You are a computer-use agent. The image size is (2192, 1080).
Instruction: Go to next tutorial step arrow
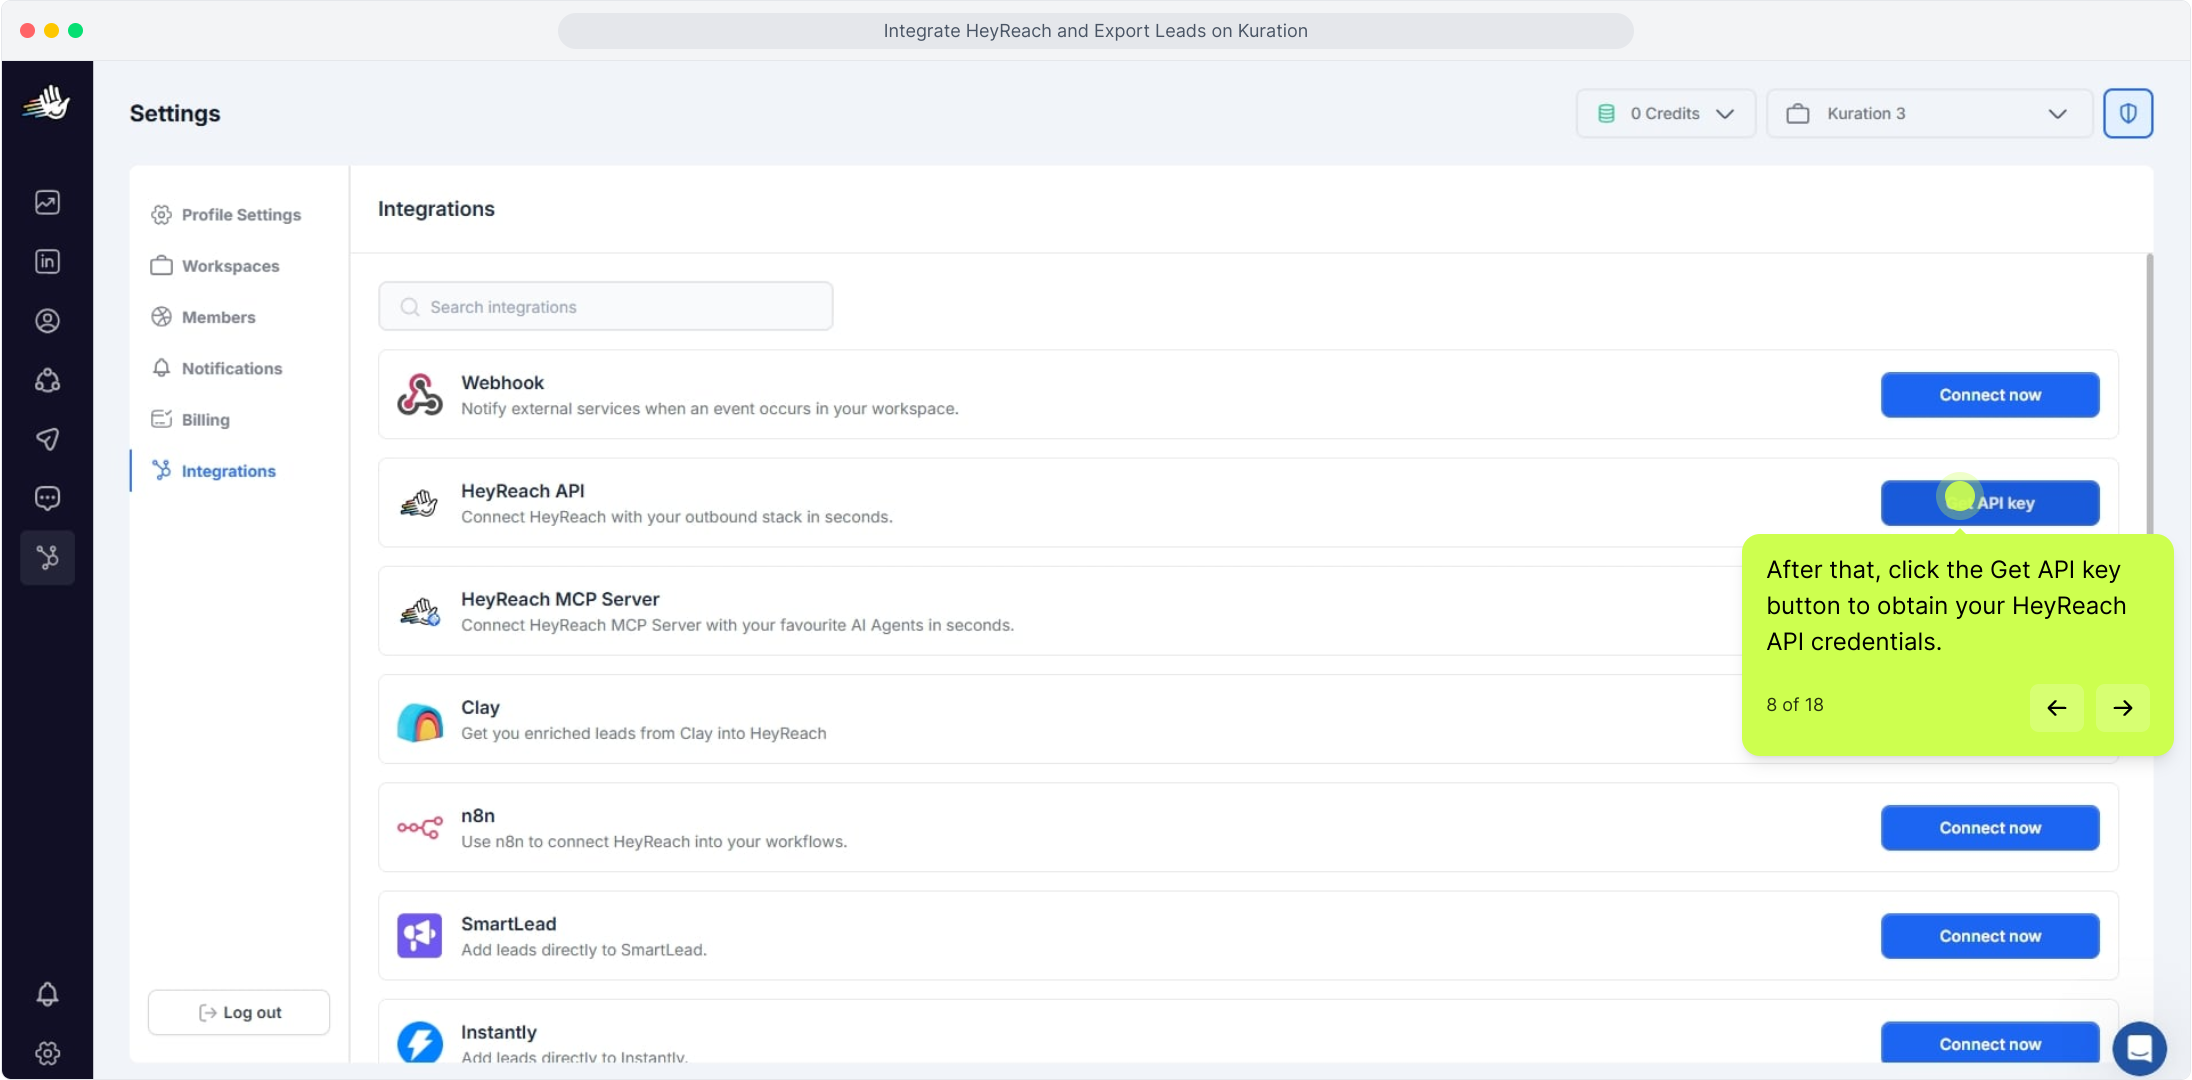[x=2123, y=708]
